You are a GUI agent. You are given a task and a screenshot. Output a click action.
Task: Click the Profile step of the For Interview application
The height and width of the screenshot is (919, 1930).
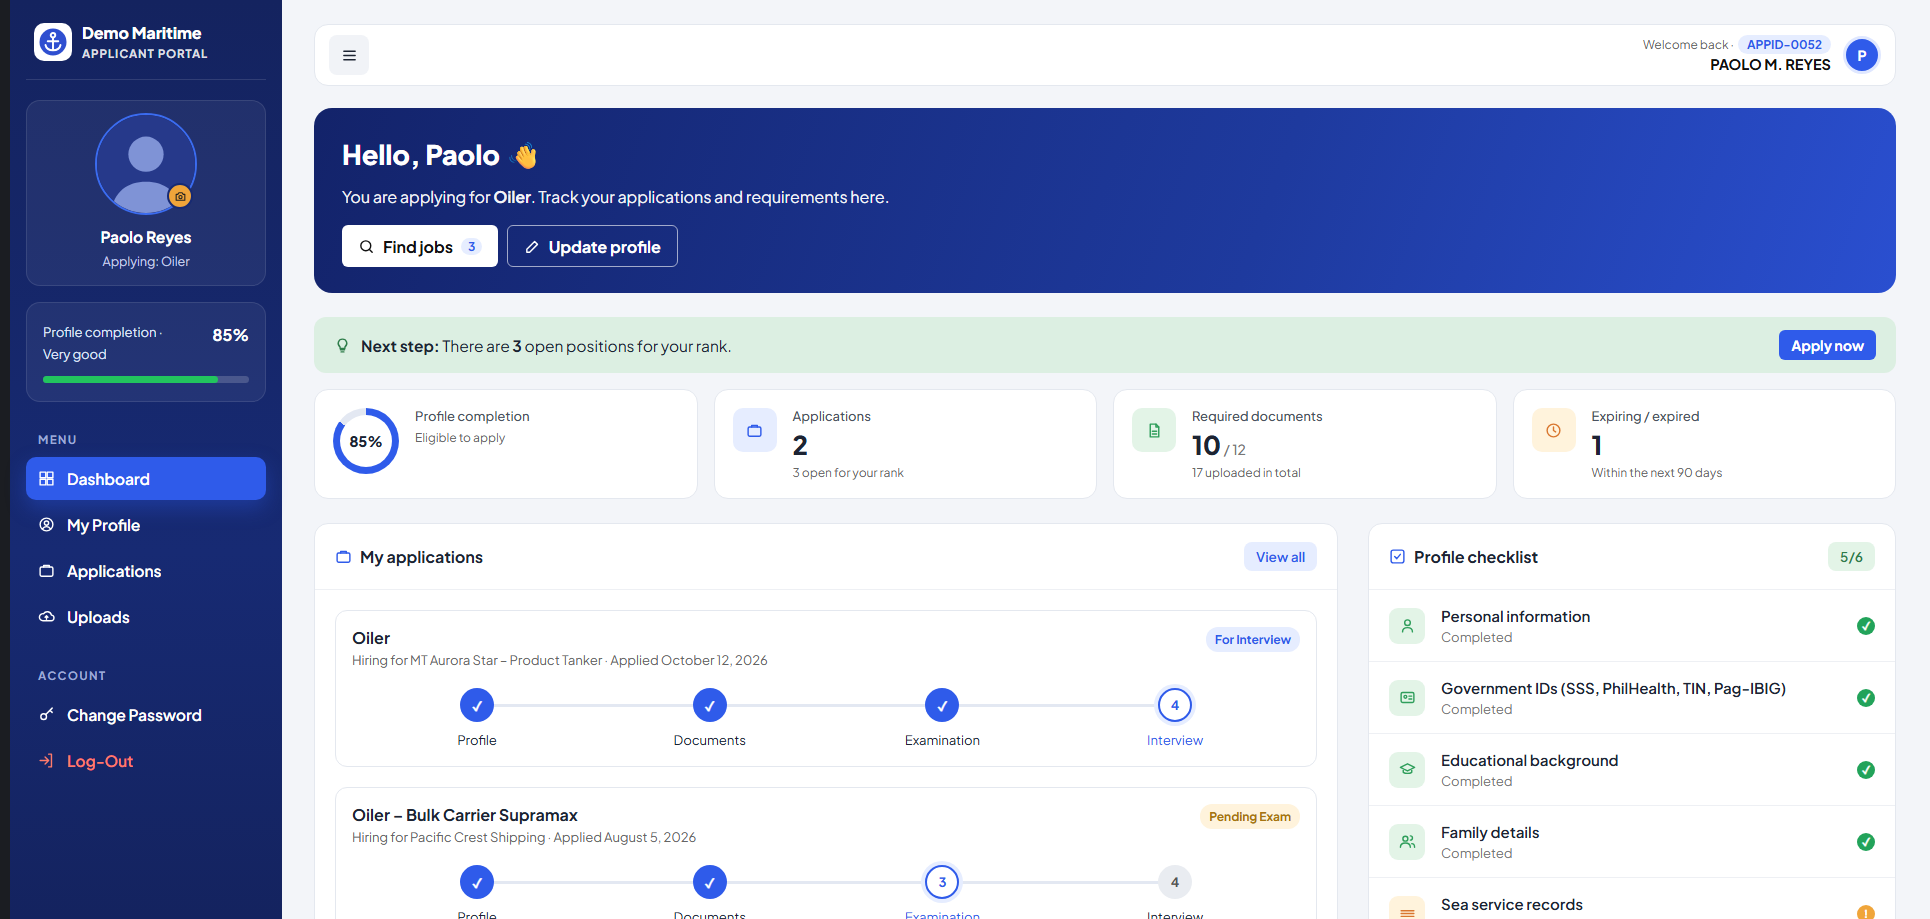coord(477,705)
